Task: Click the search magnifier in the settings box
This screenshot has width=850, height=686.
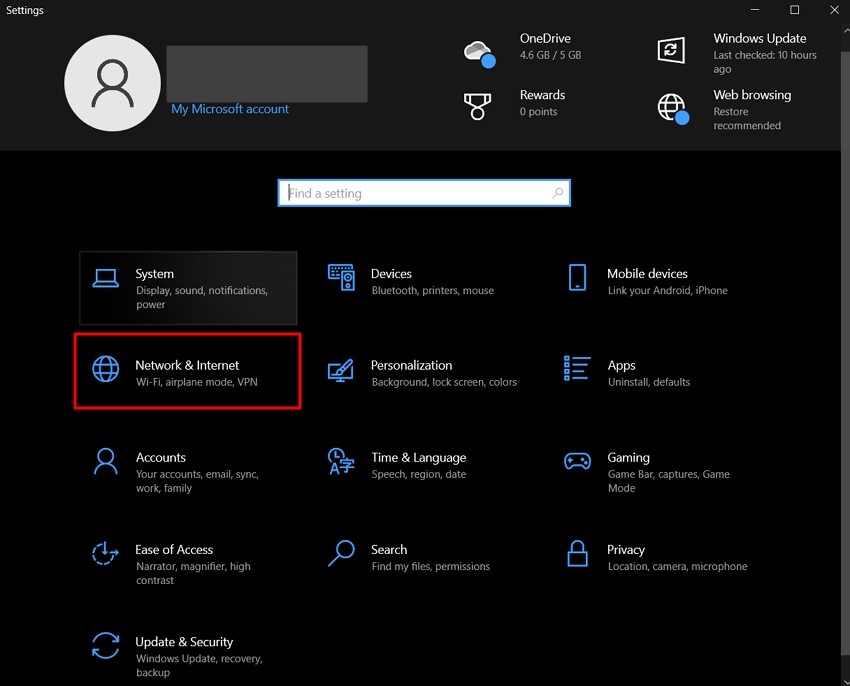Action: pos(558,193)
